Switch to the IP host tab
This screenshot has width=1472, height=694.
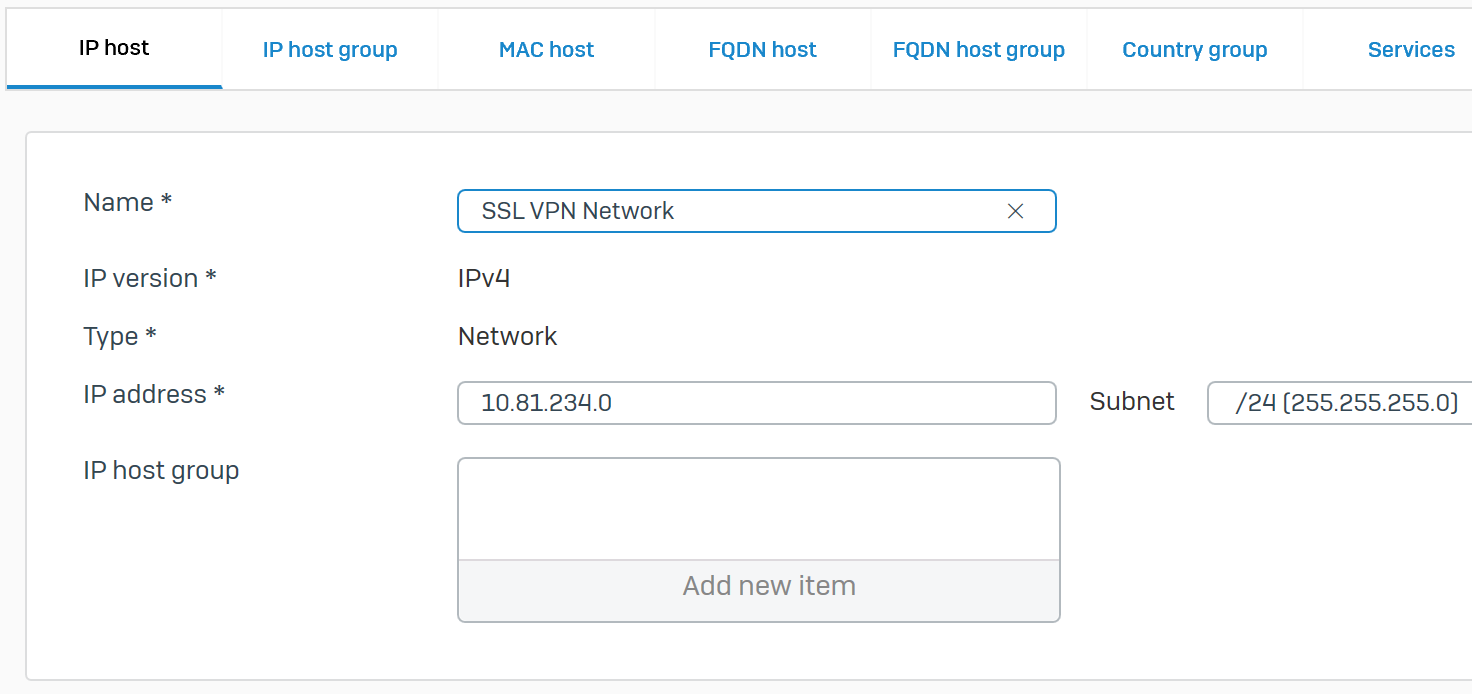pyautogui.click(x=114, y=48)
